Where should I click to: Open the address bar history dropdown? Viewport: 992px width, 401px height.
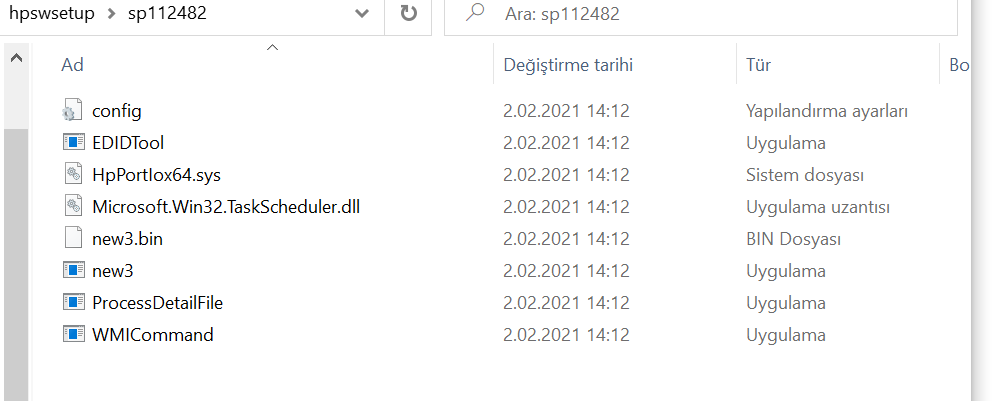[362, 13]
